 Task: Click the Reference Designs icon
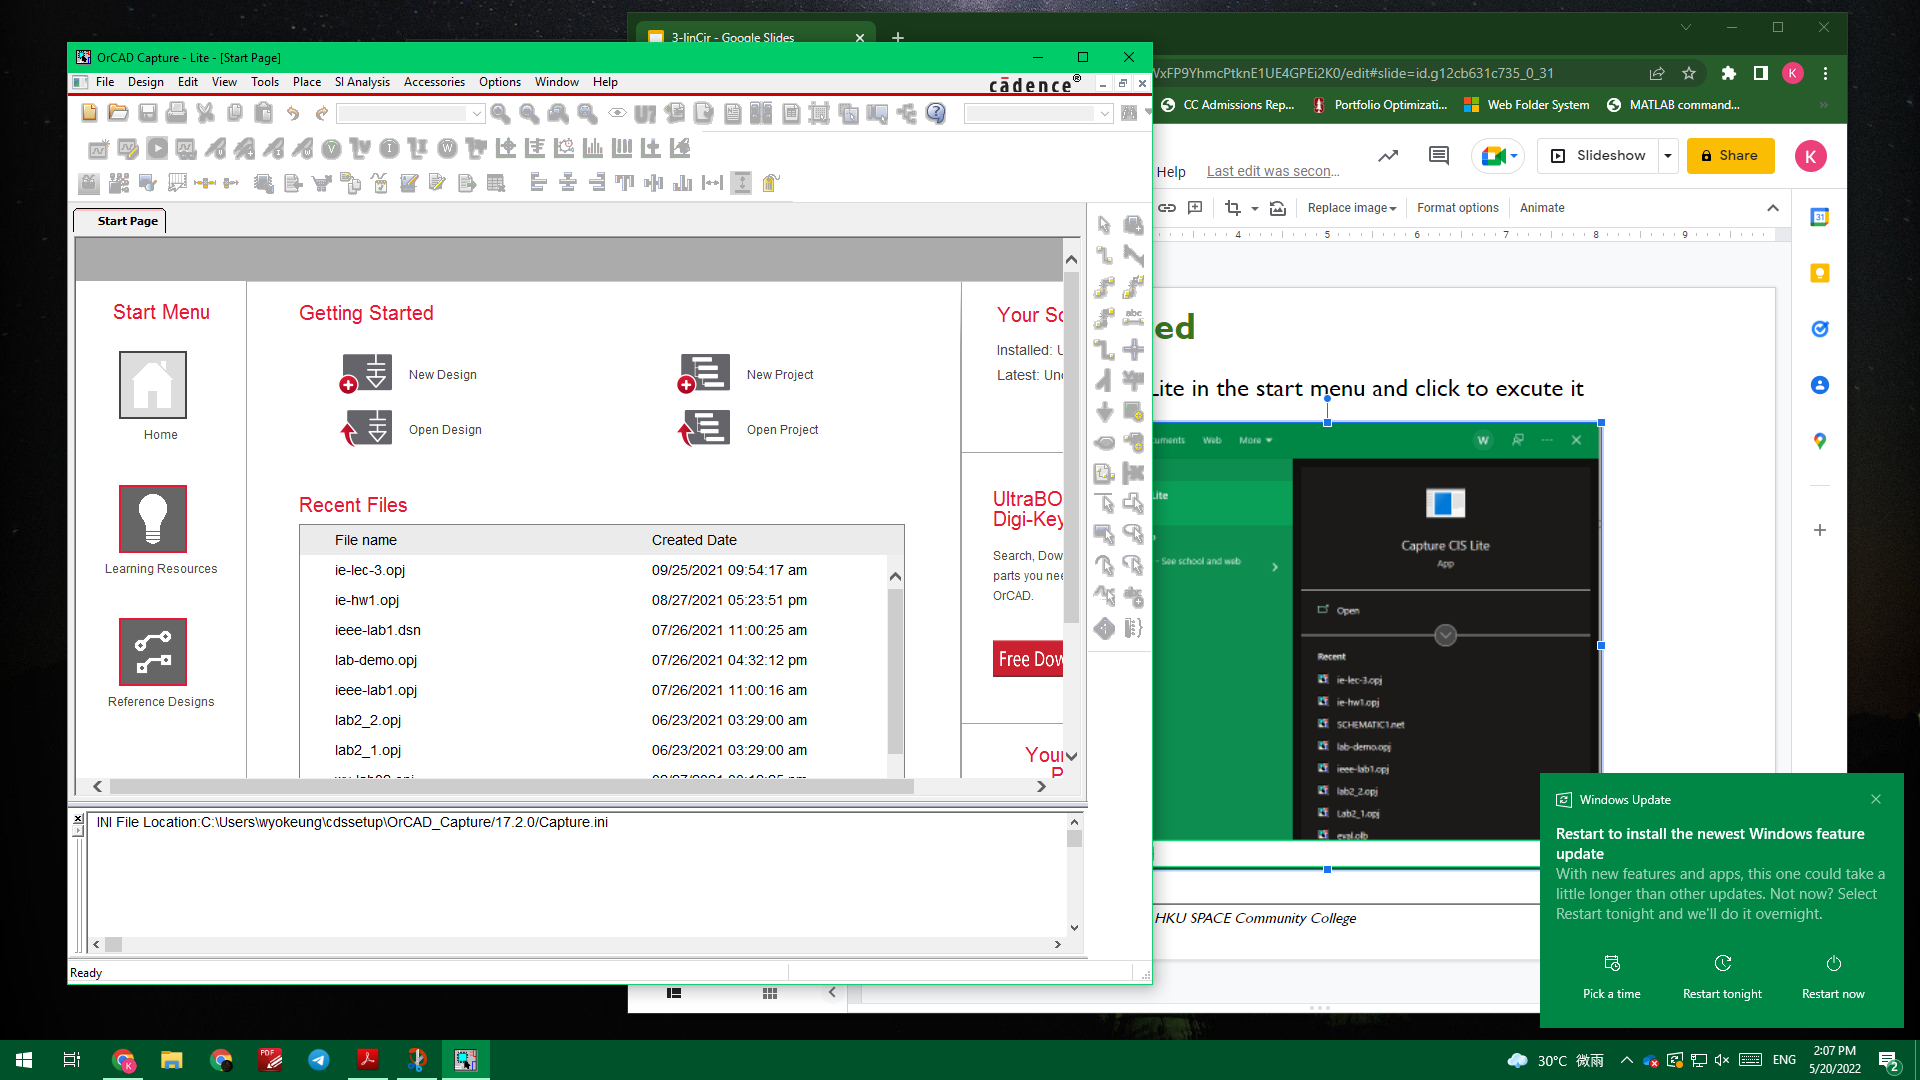153,651
